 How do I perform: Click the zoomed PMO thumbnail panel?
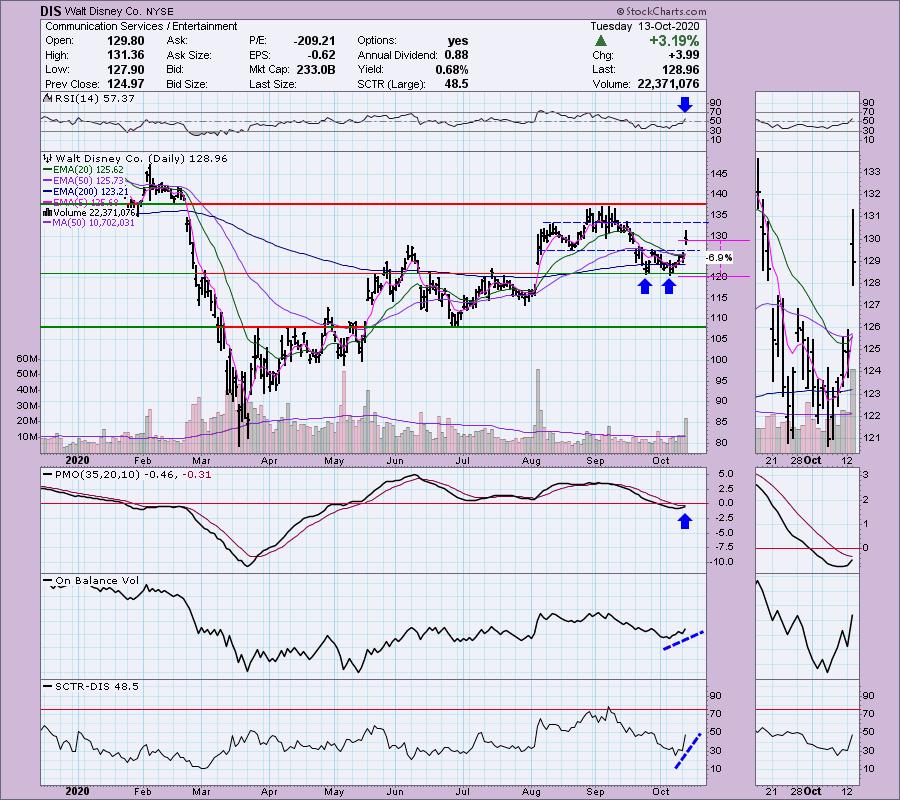[807, 522]
